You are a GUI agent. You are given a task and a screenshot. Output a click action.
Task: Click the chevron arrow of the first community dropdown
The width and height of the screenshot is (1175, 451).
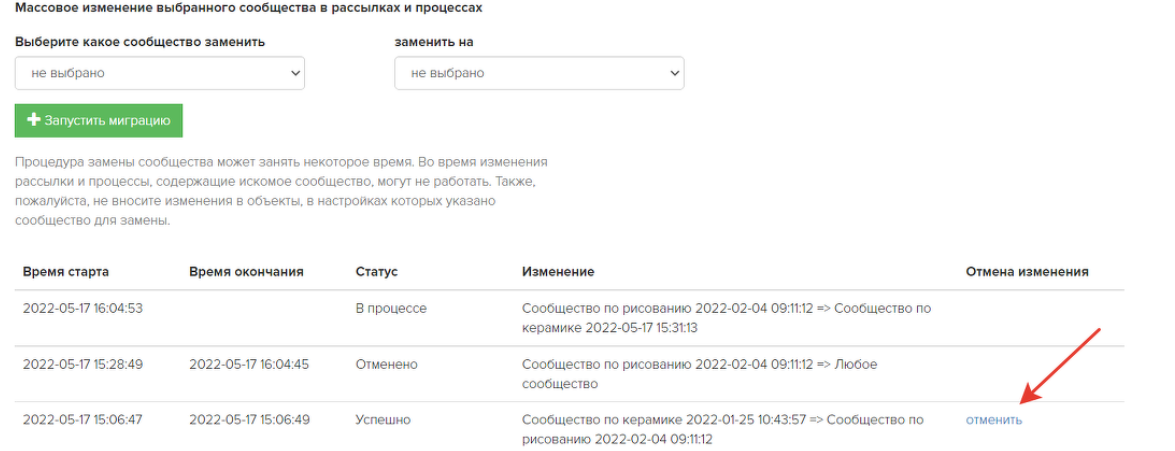(x=294, y=73)
